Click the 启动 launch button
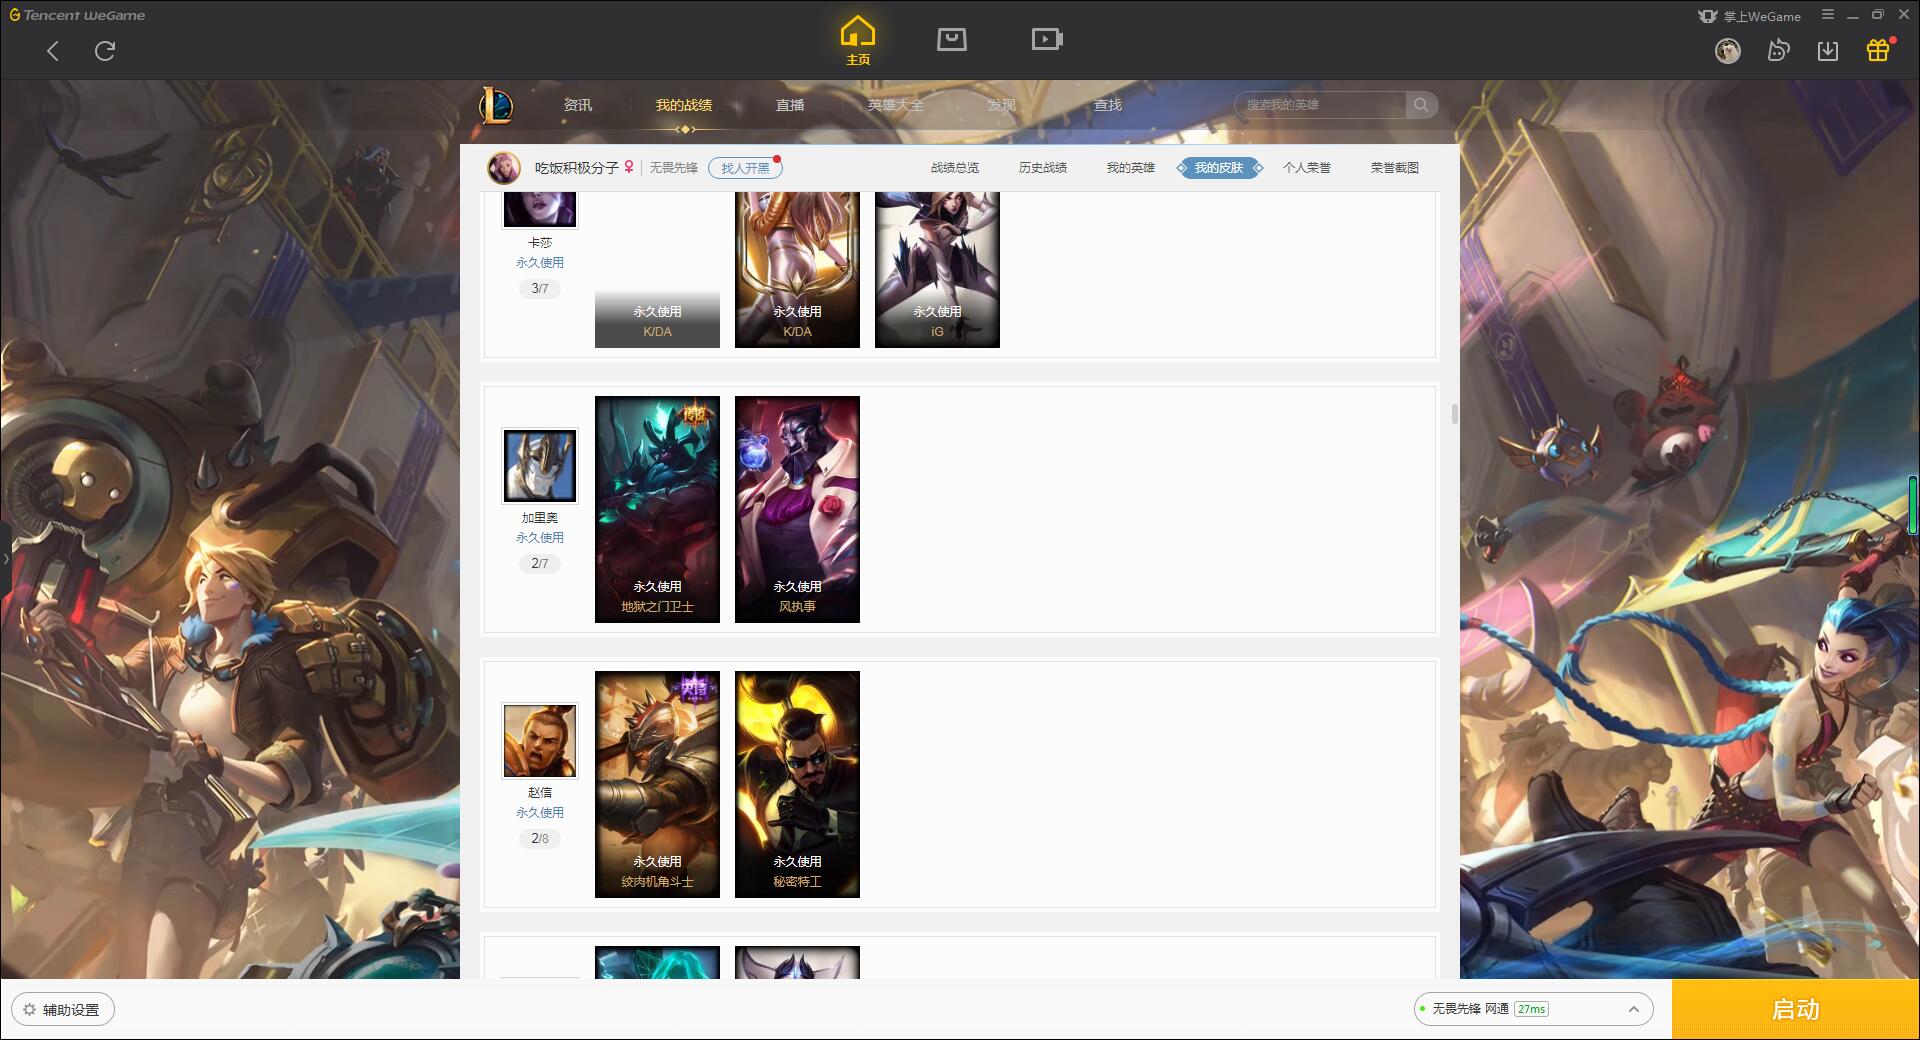 click(1796, 1010)
